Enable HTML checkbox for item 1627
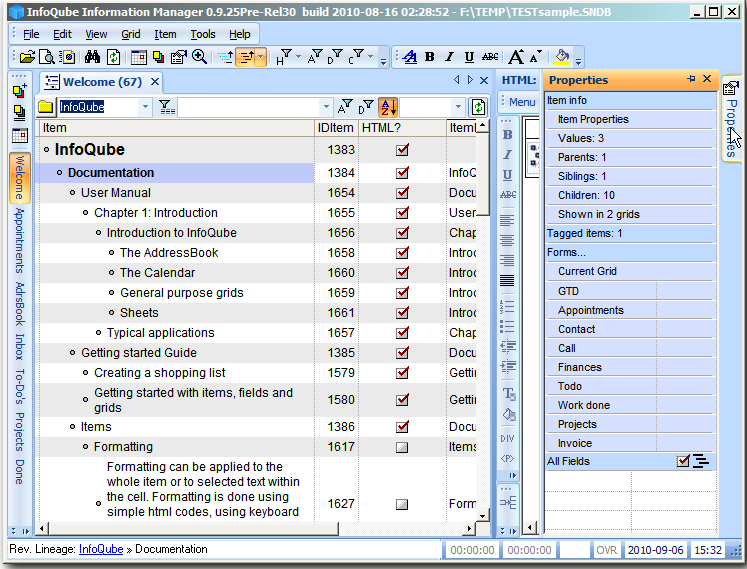 click(402, 504)
